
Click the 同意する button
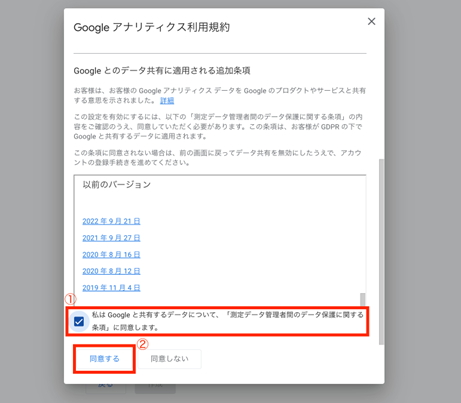104,359
